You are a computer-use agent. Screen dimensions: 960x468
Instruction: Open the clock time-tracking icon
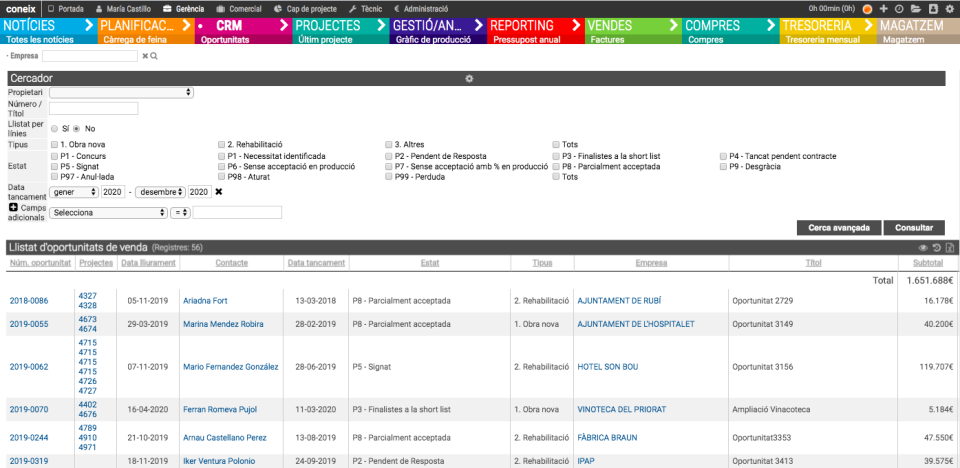[x=898, y=8]
